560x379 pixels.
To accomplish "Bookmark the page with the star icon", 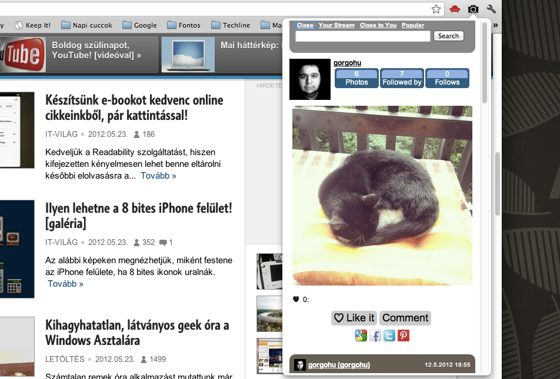I will tap(436, 9).
